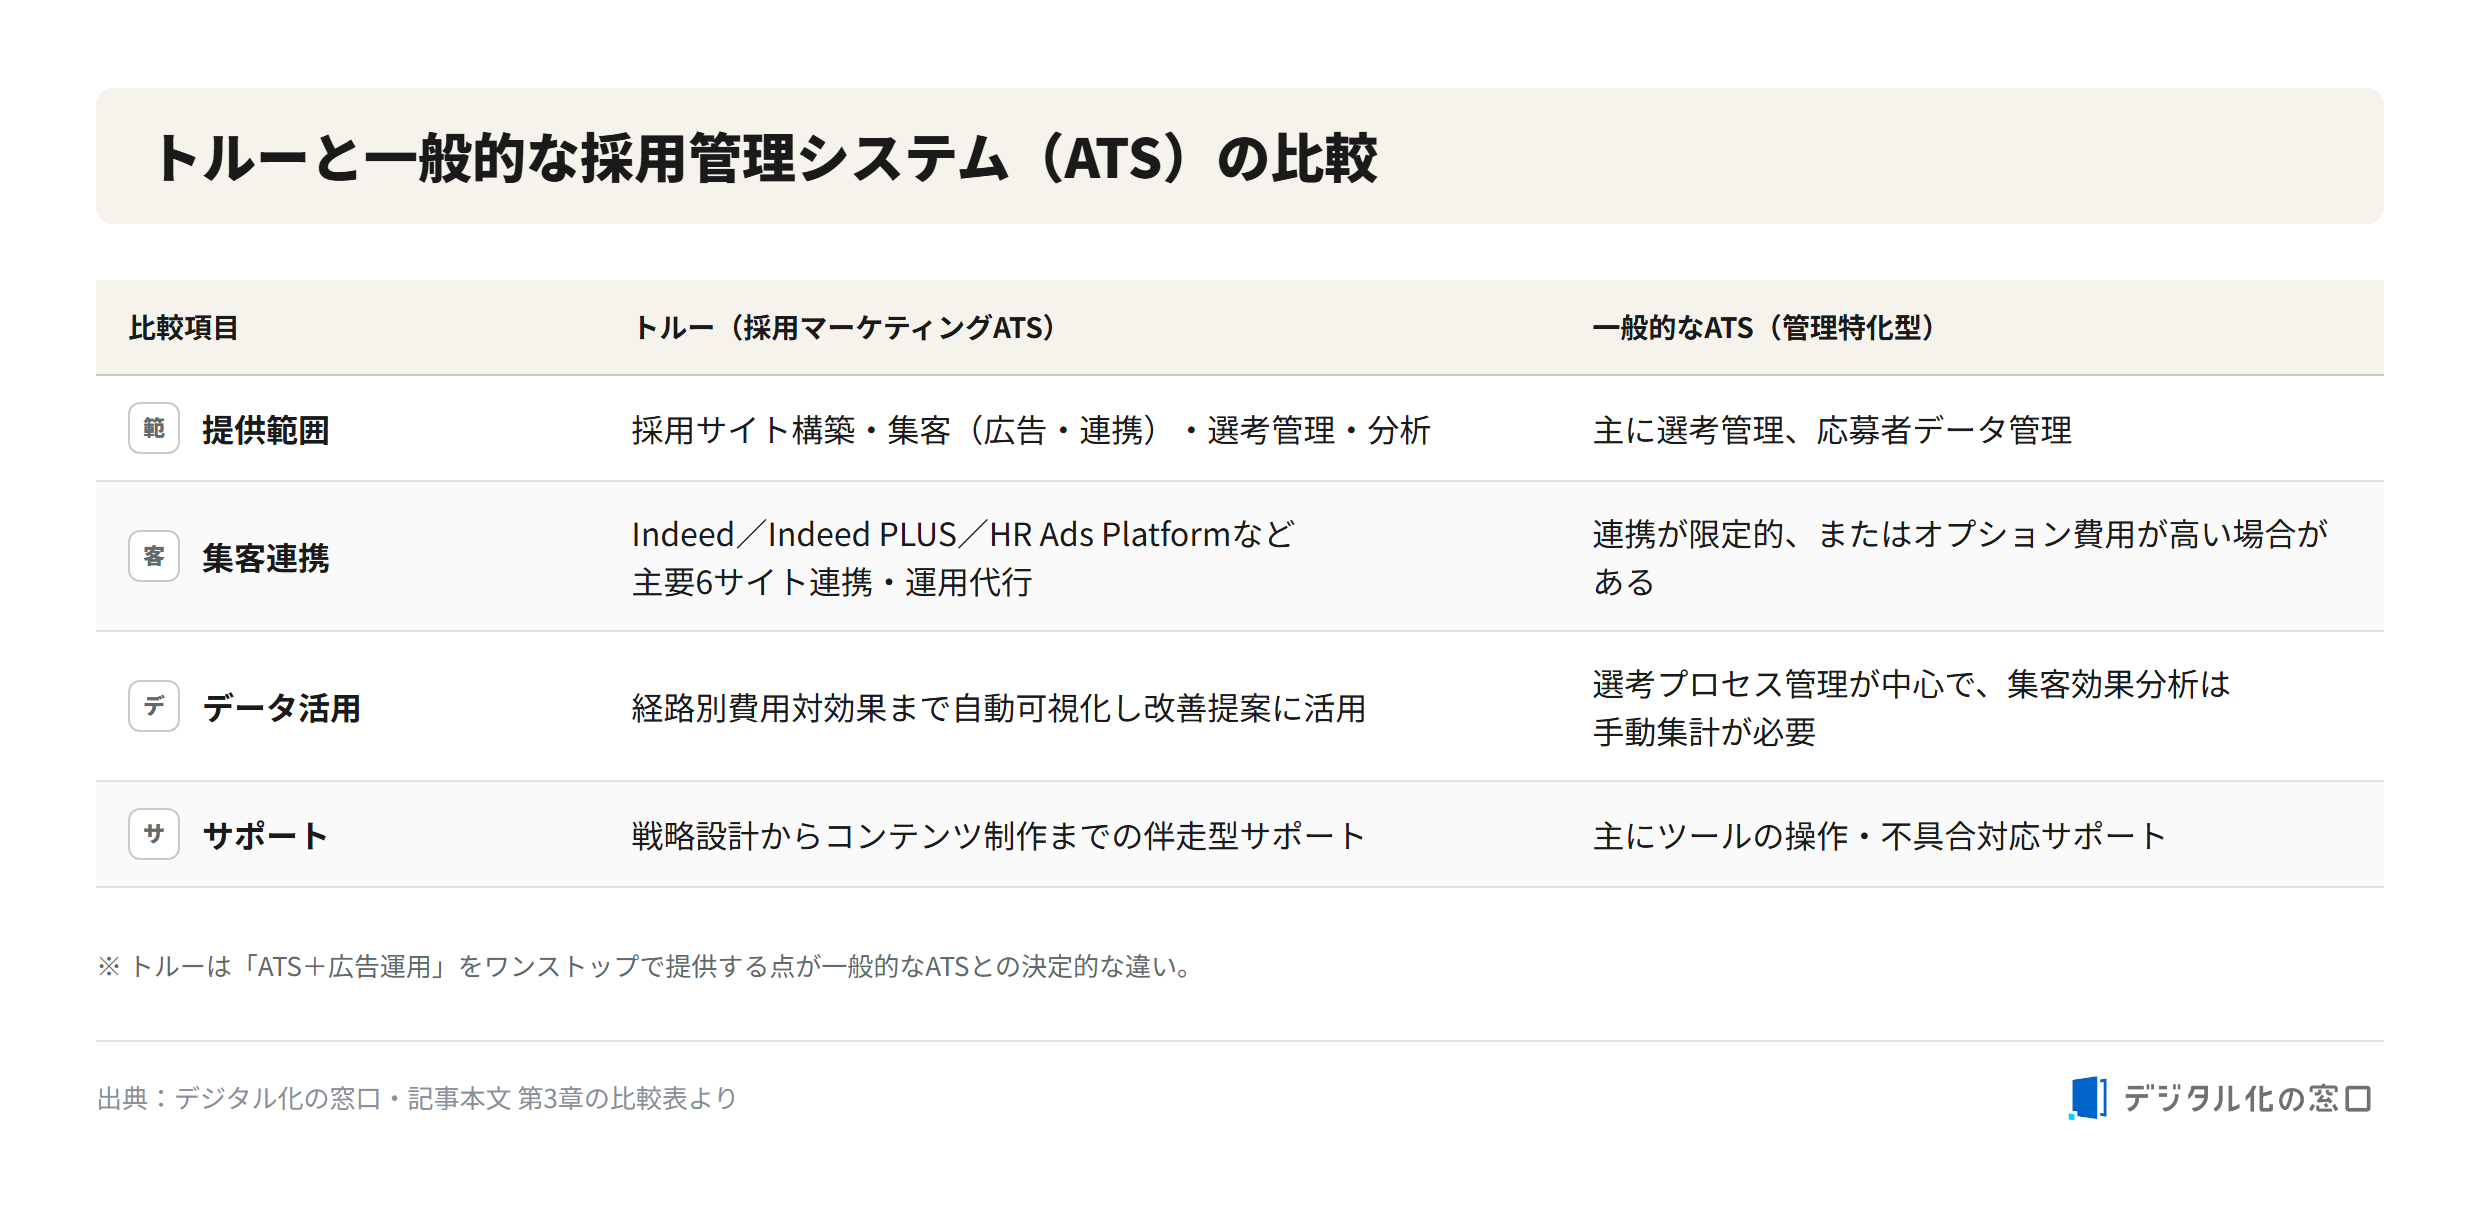The height and width of the screenshot is (1214, 2480).
Task: Click the blue デジタル化の窓口 logo icon
Action: coord(2088,1098)
